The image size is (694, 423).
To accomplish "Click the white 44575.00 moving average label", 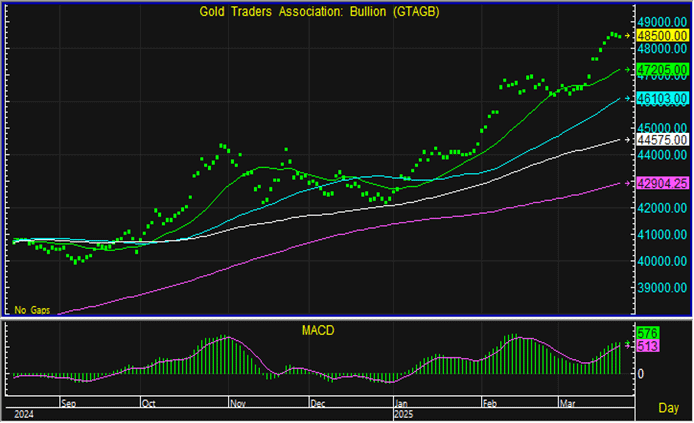I will [661, 139].
